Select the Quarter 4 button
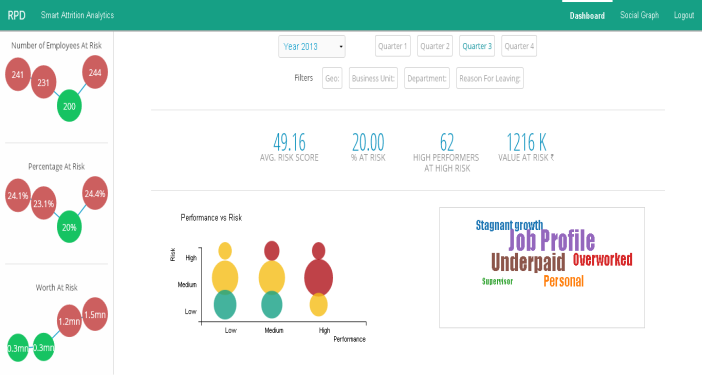The image size is (702, 382). pos(519,46)
